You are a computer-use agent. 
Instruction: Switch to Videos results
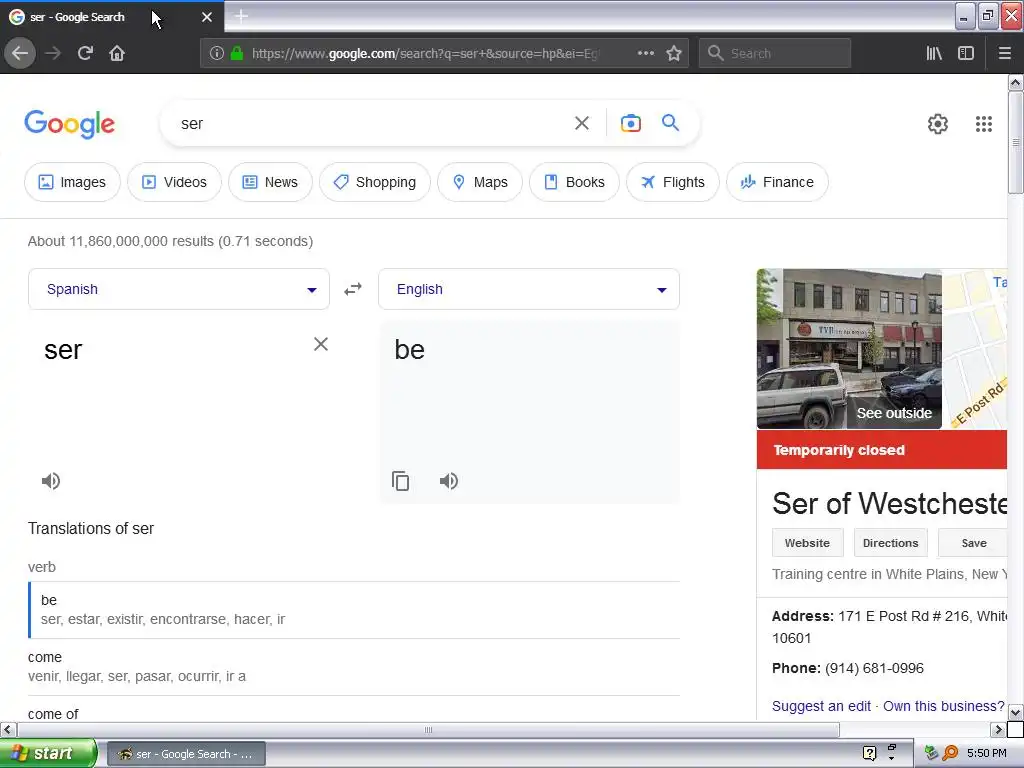(174, 182)
